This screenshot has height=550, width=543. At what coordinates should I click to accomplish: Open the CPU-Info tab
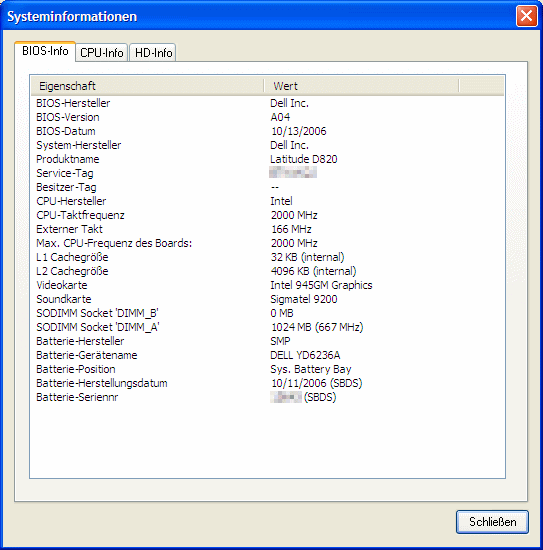tap(101, 53)
